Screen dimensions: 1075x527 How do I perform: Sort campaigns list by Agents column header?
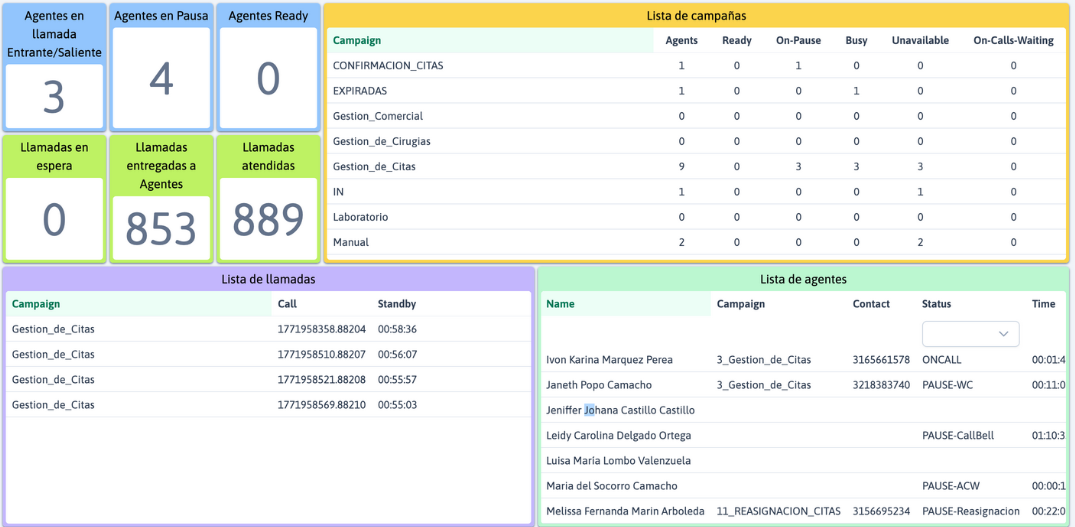pyautogui.click(x=681, y=41)
